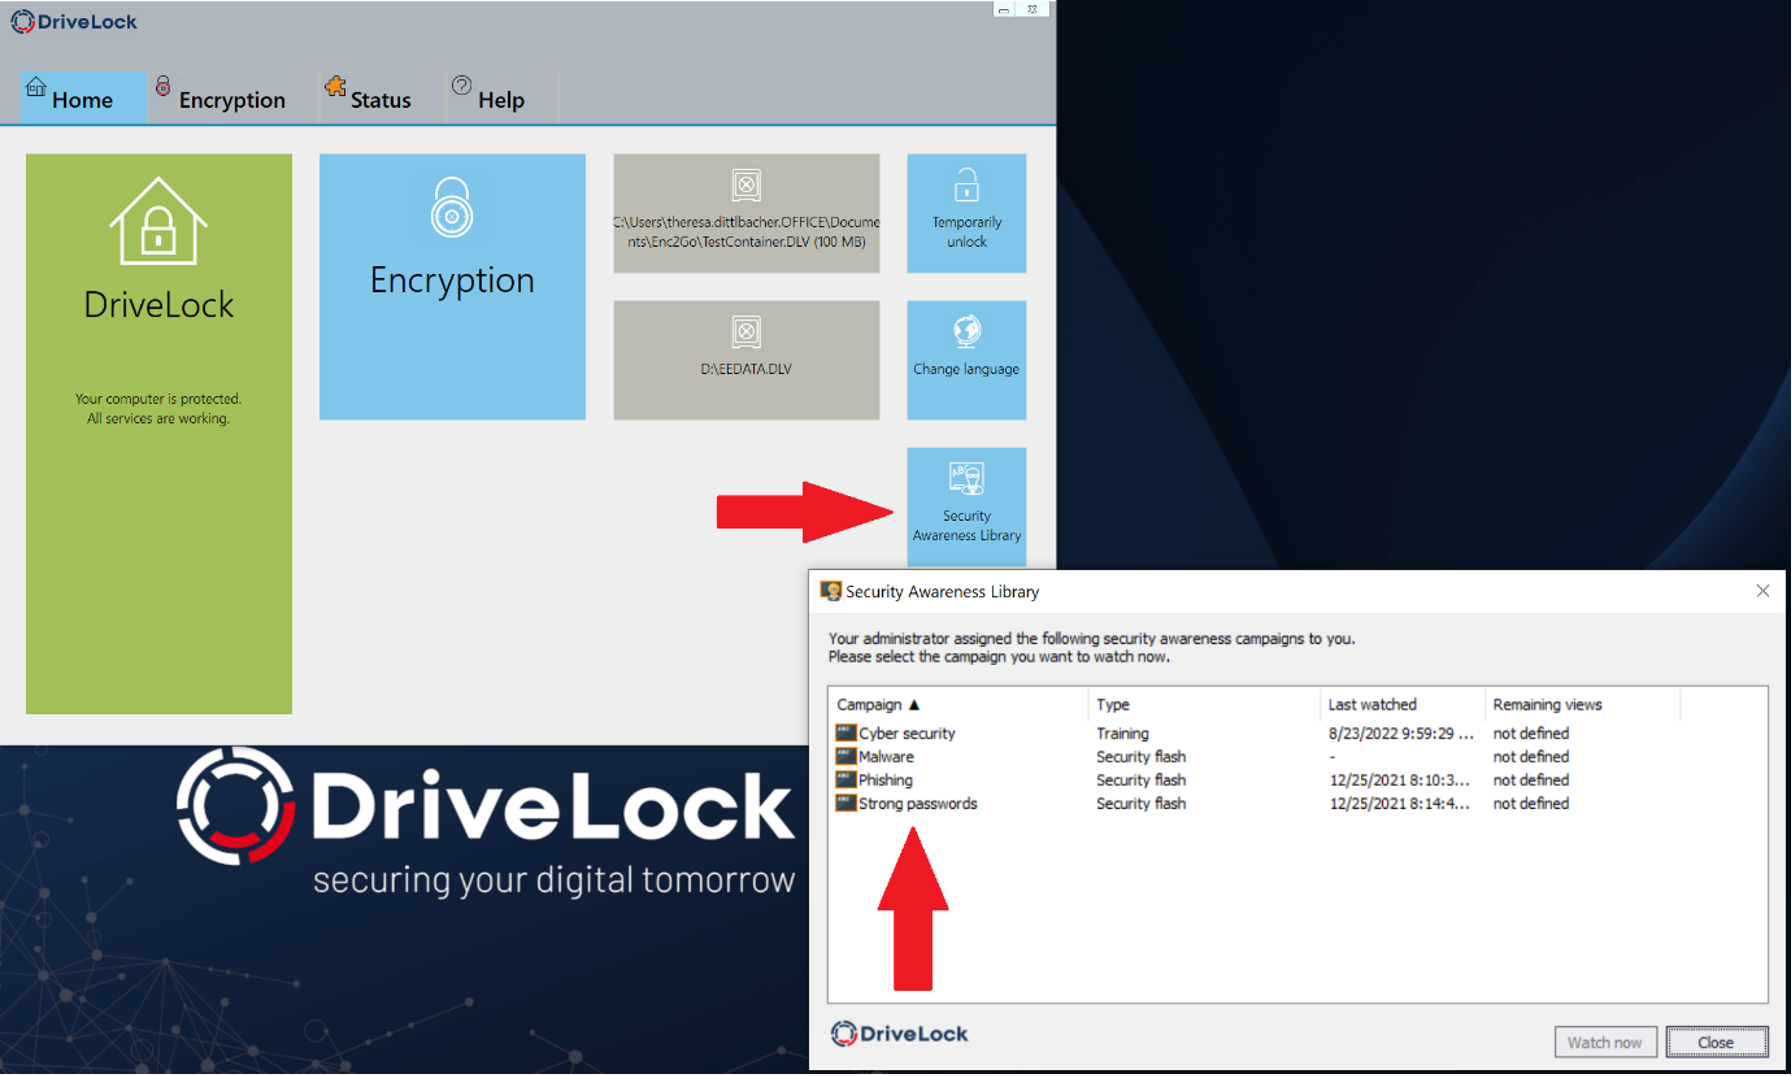Click the Help tab question mark icon
Viewport: 1792px width, 1076px height.
461,86
